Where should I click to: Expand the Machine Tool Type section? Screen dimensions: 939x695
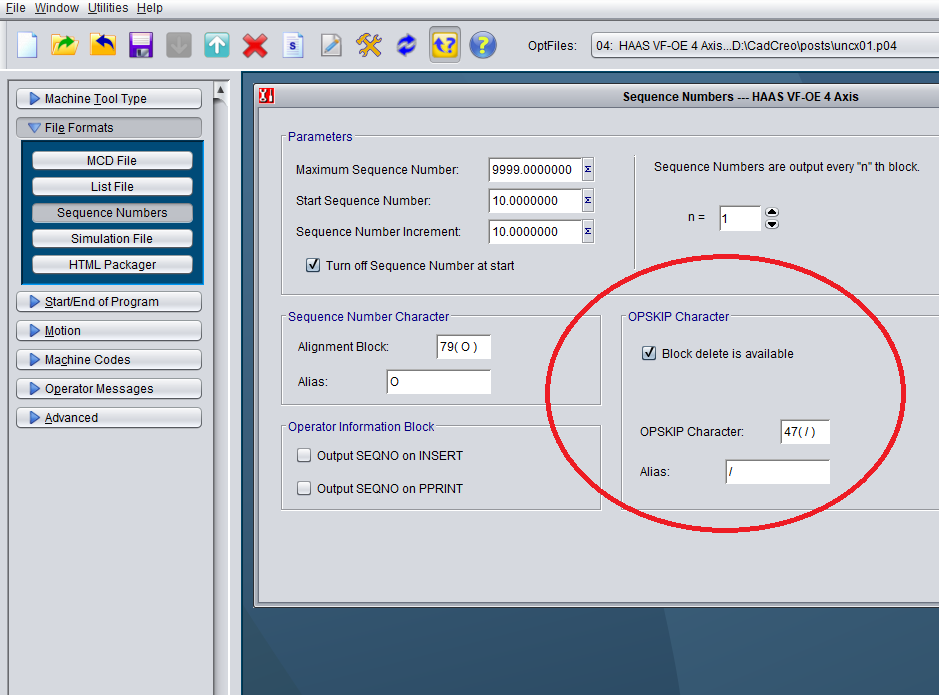pos(109,99)
